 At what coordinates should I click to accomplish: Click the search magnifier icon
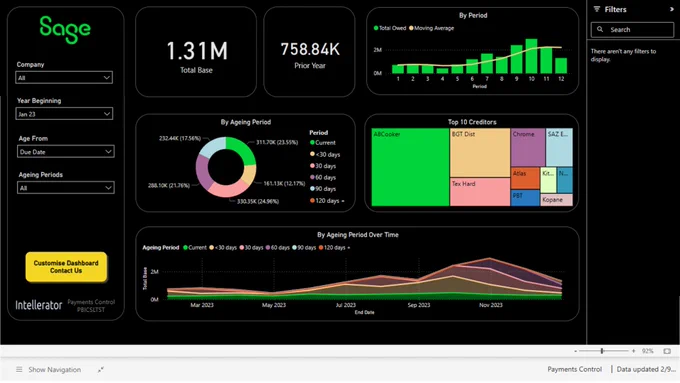600,29
